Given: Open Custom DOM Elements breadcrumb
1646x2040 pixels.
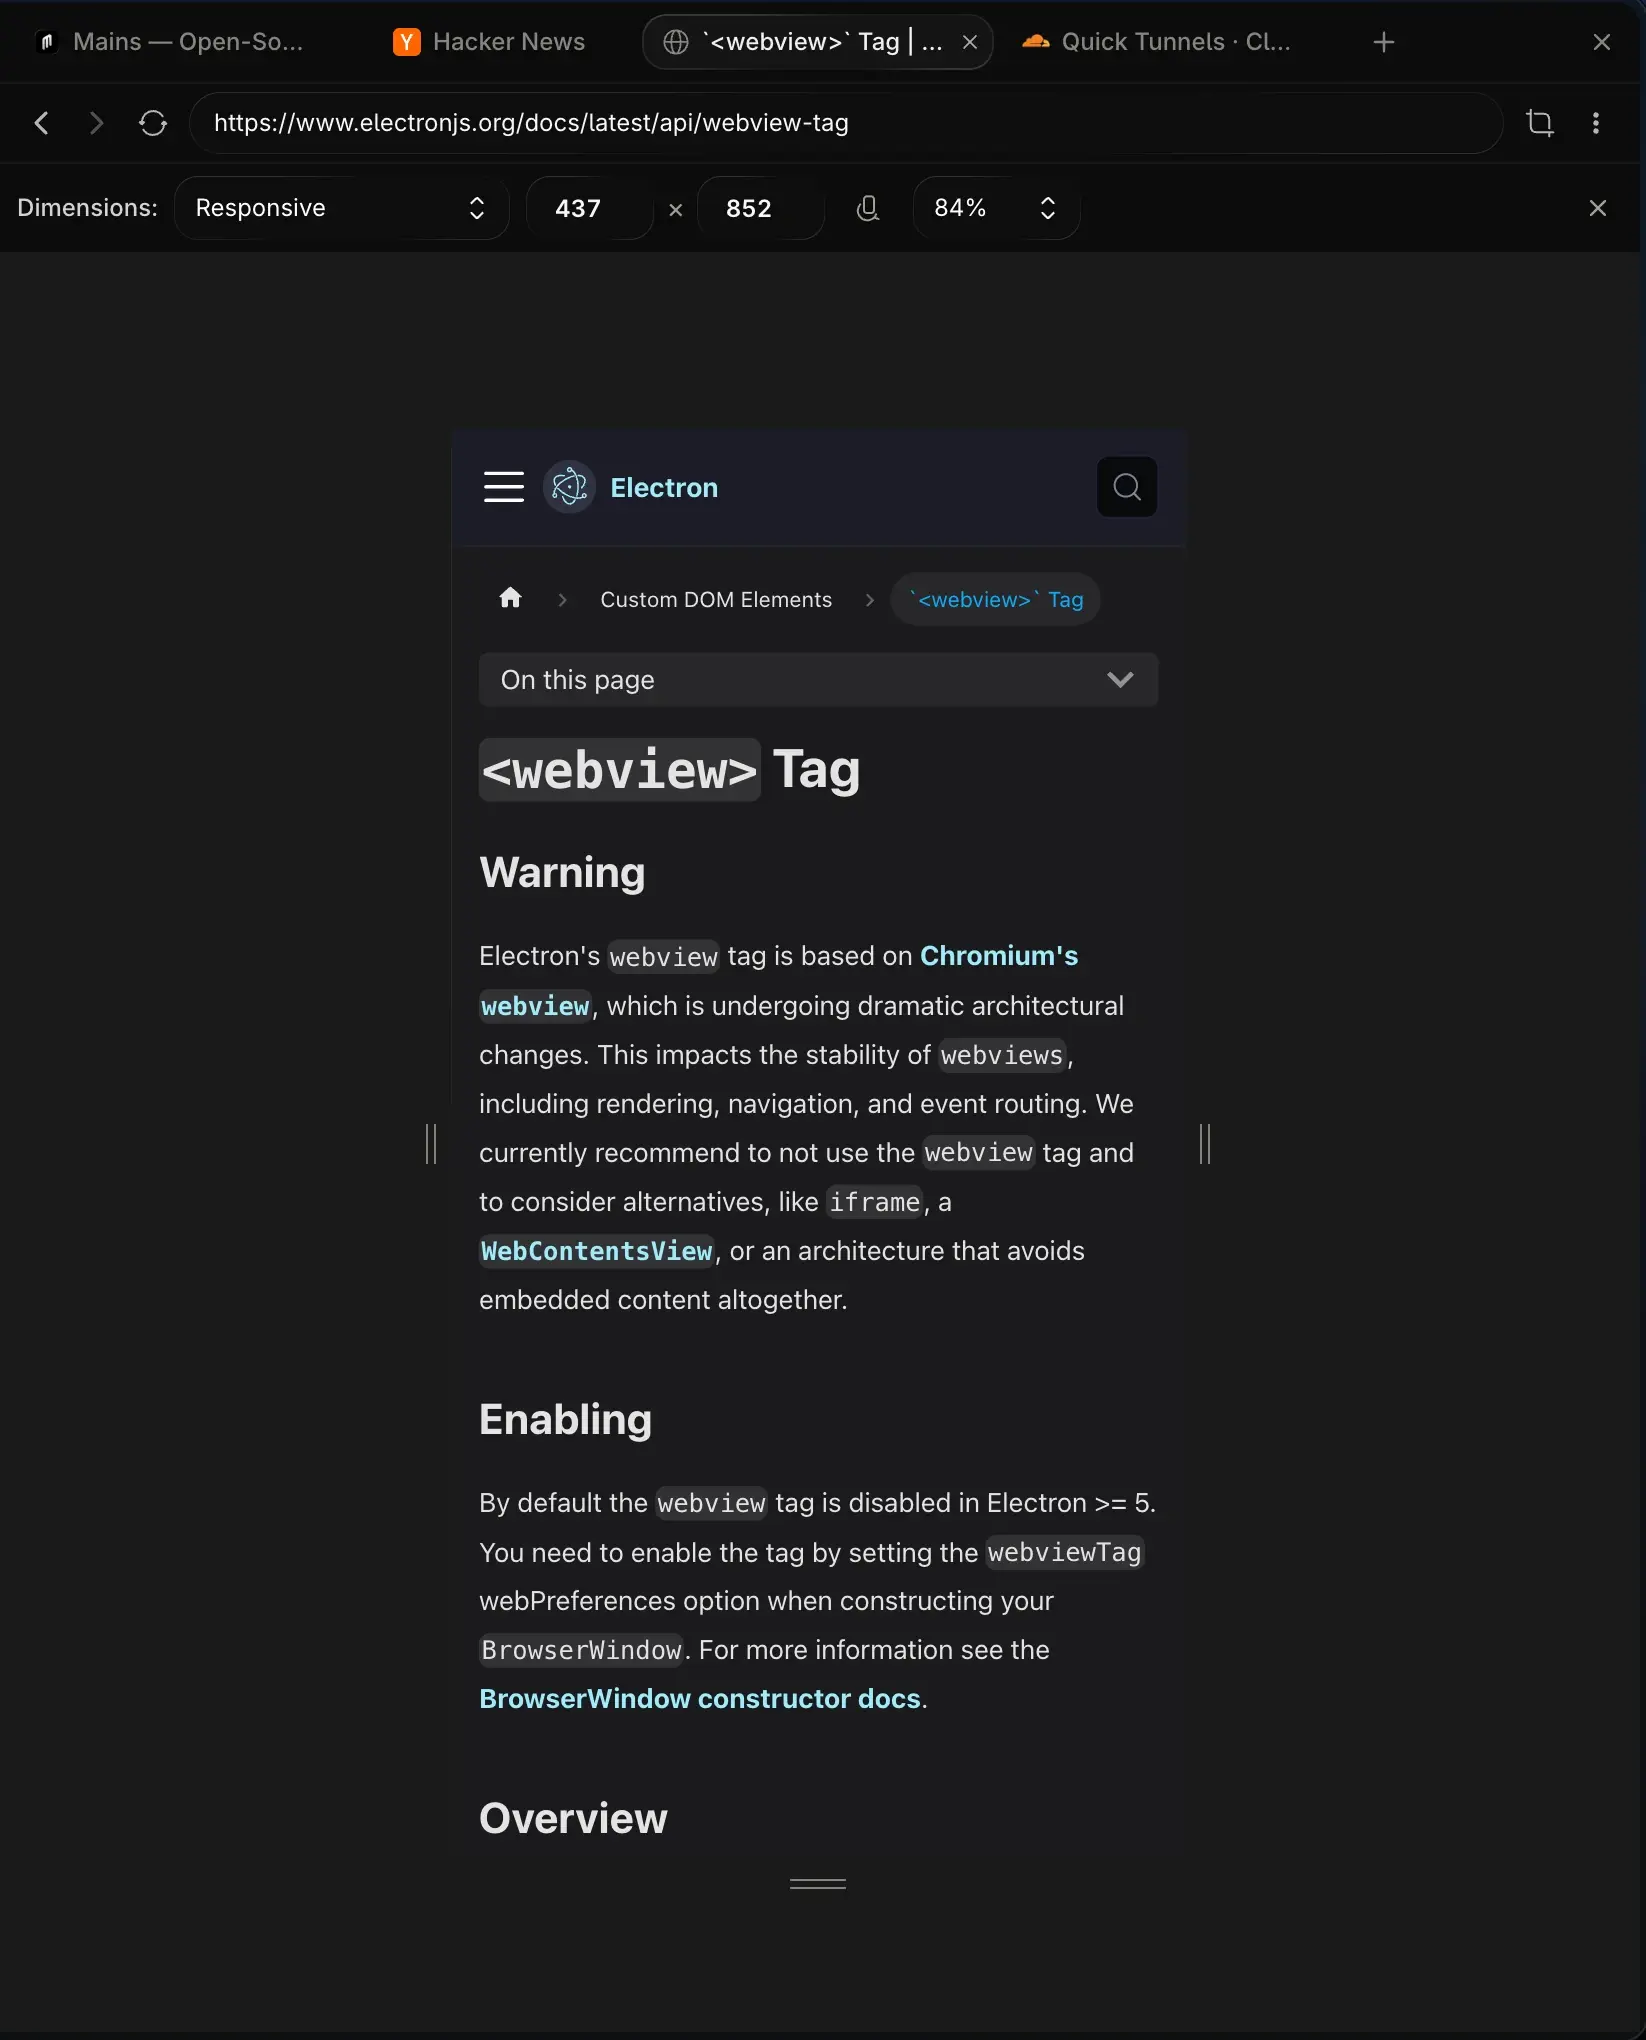Looking at the screenshot, I should (x=716, y=599).
